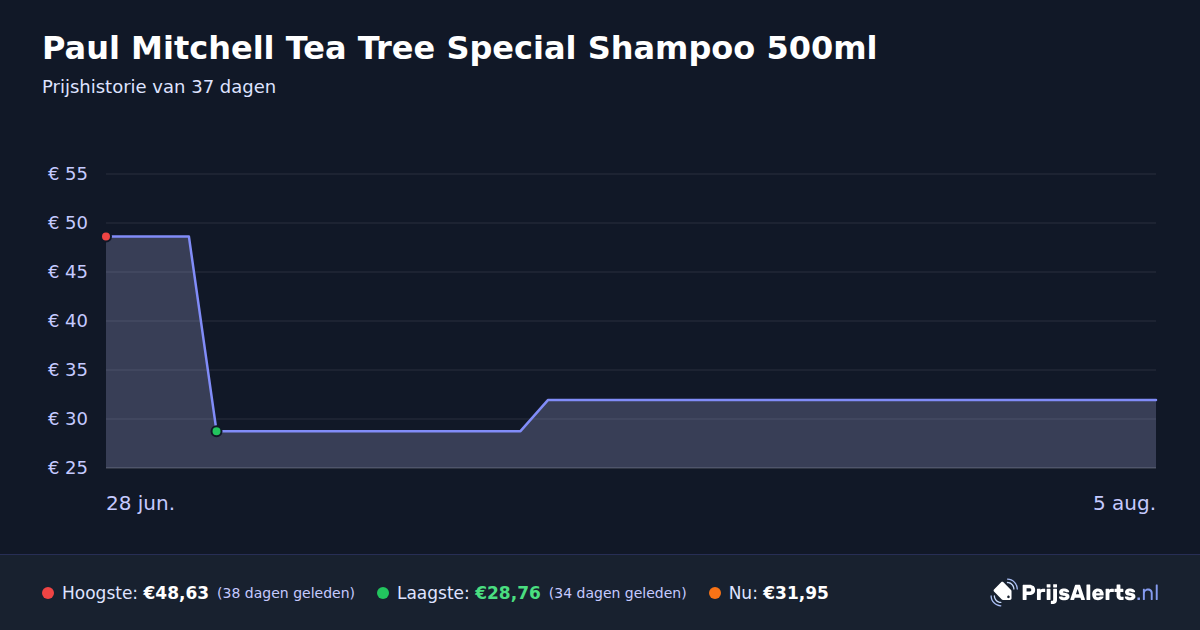Select the red highest price marker on chart
Viewport: 1200px width, 630px height.
[106, 237]
